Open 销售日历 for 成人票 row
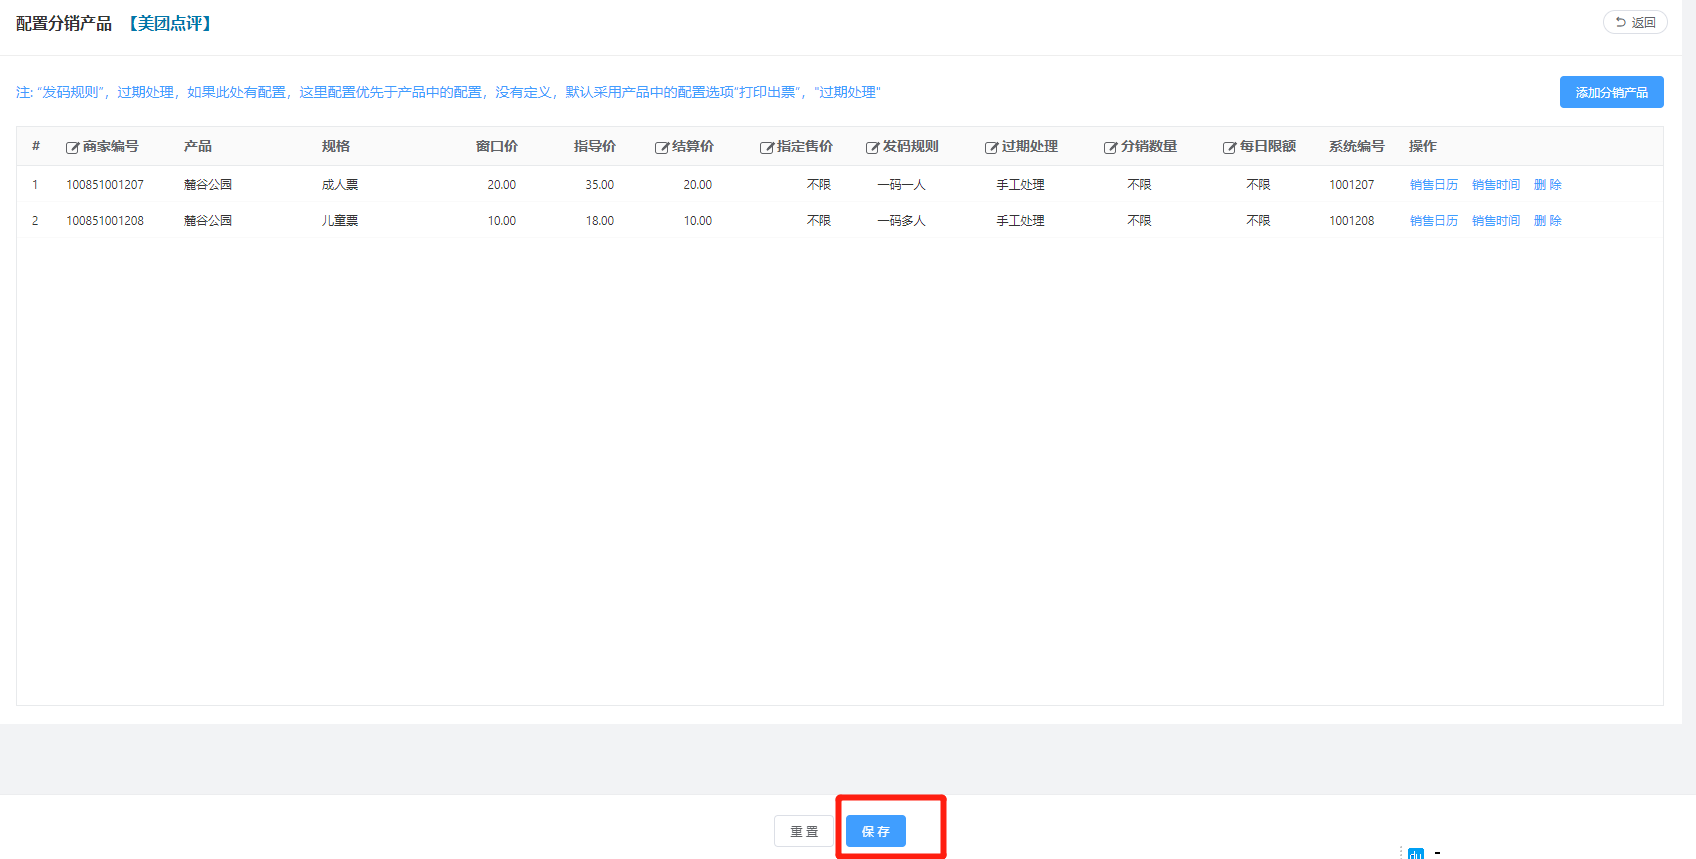The width and height of the screenshot is (1696, 859). (x=1433, y=185)
